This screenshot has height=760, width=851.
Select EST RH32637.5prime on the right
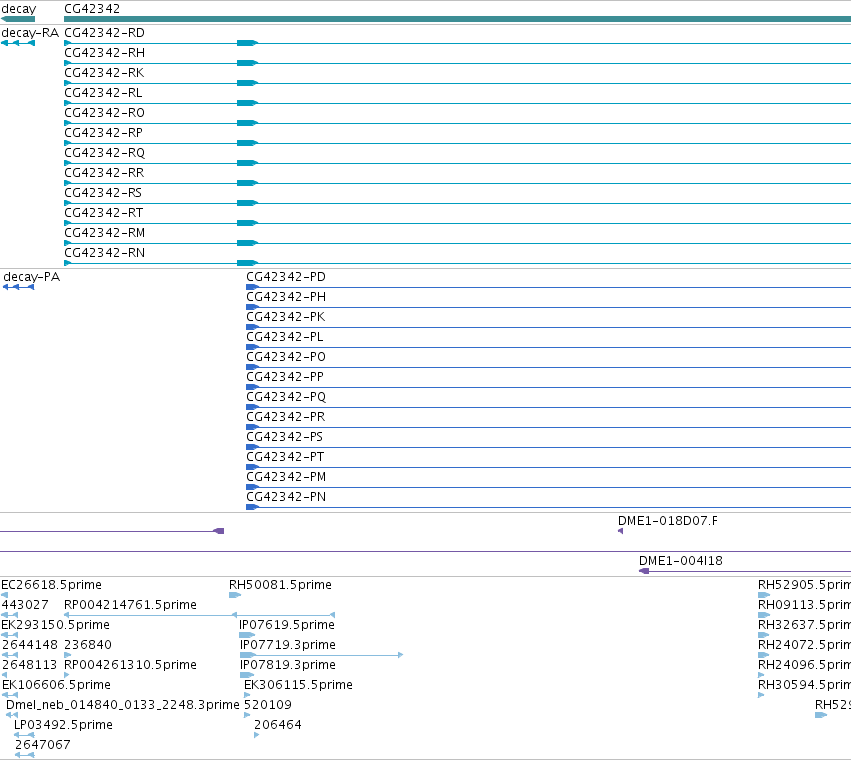click(x=804, y=625)
